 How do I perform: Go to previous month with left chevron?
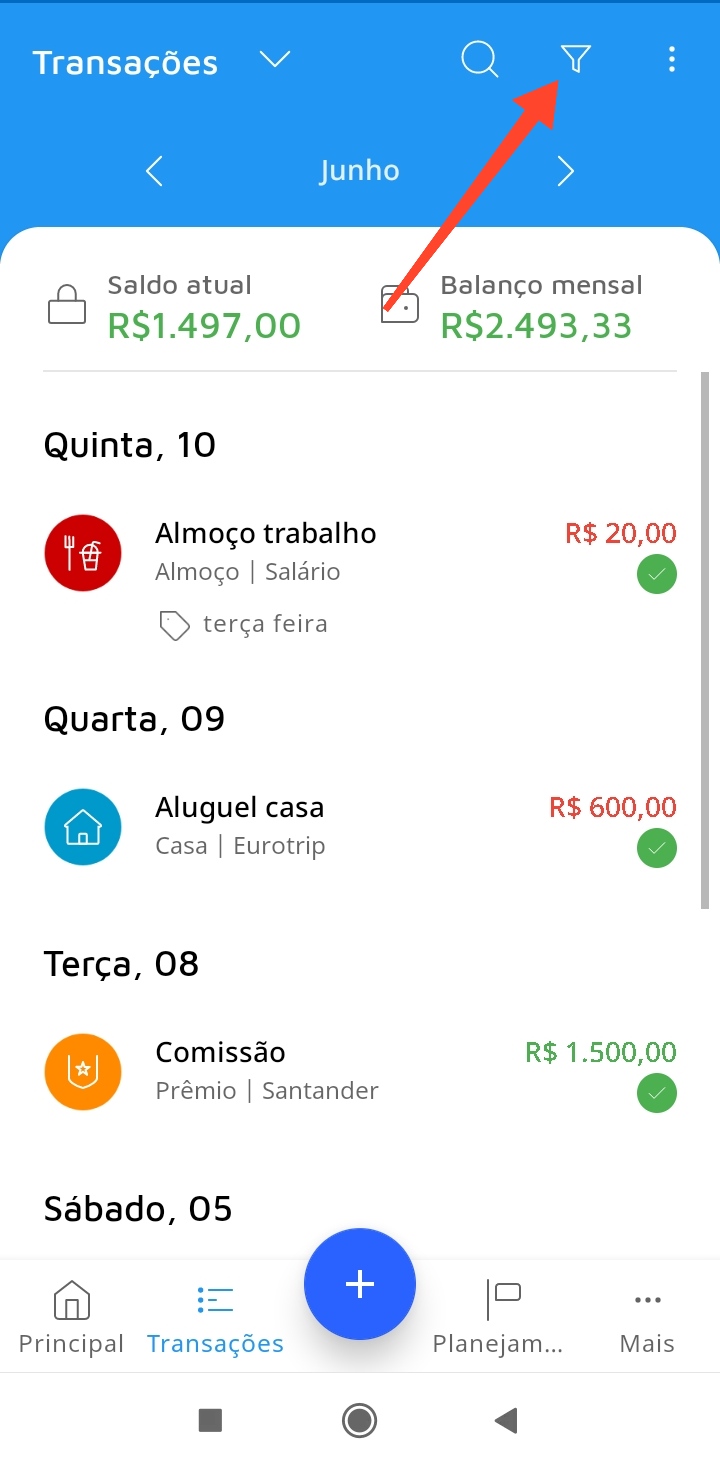154,171
